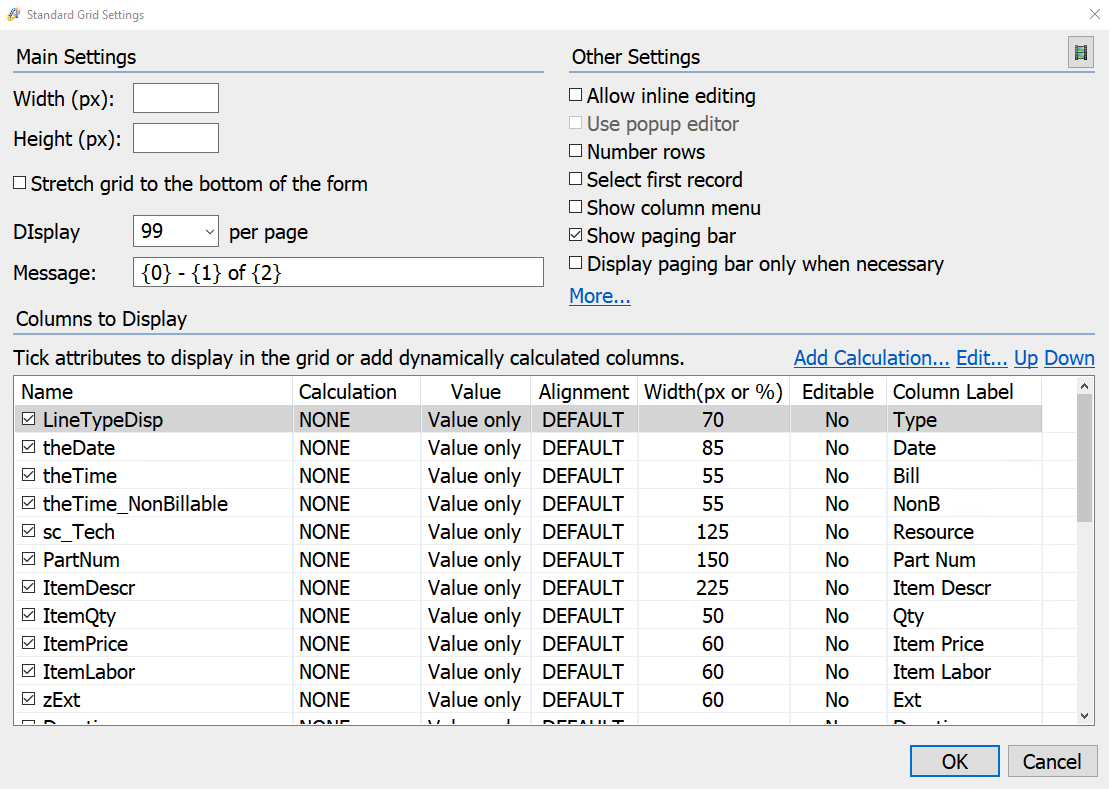Uncheck the sc_Tech row checkbox
The image size is (1109, 789).
click(x=28, y=531)
